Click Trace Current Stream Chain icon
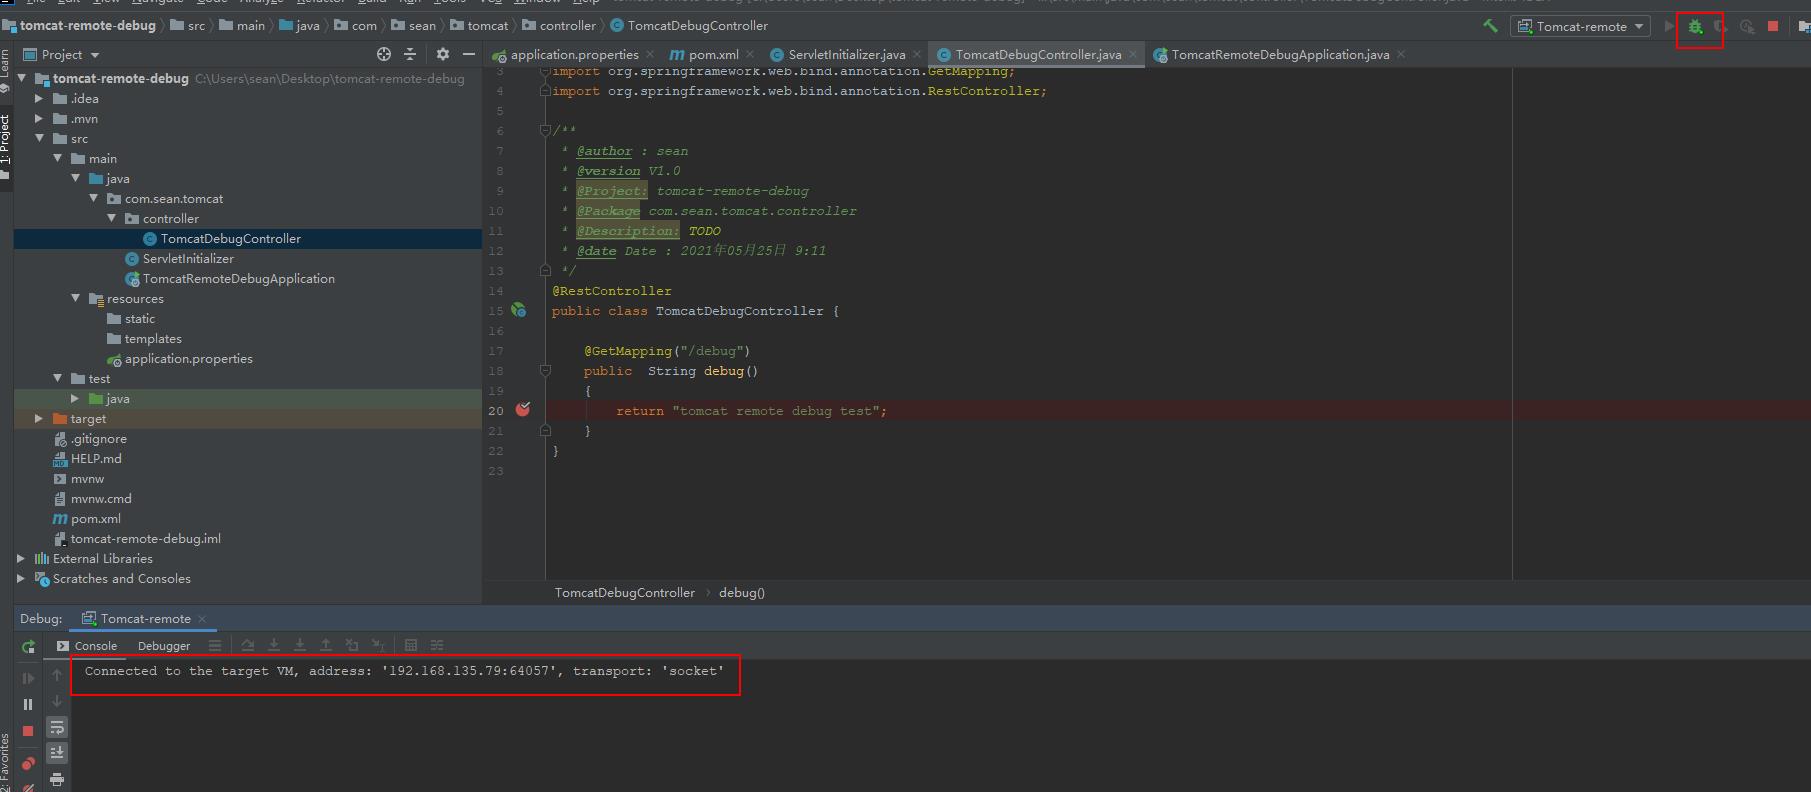This screenshot has height=792, width=1811. 437,645
